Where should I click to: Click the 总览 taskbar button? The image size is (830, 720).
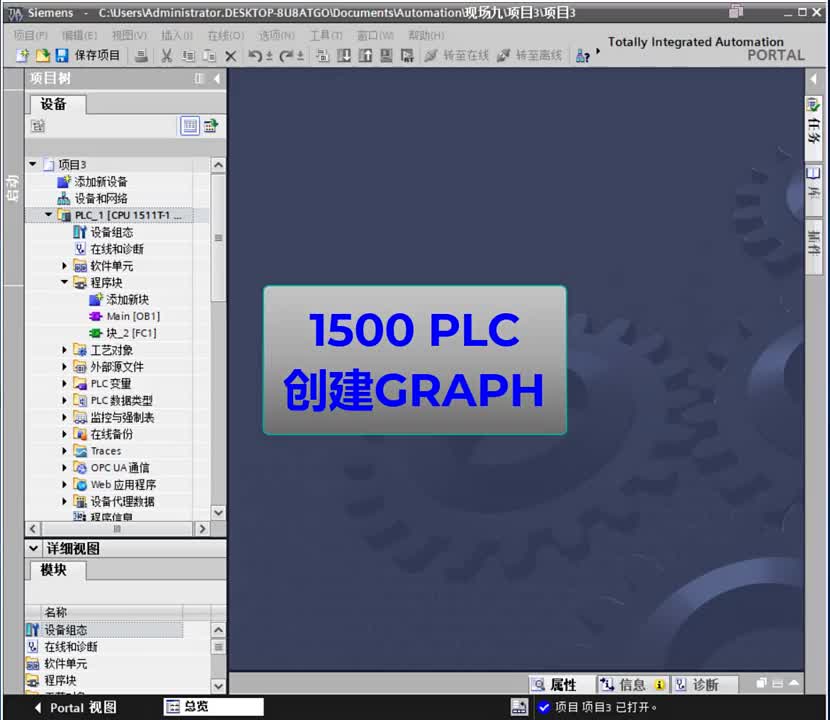pos(213,706)
